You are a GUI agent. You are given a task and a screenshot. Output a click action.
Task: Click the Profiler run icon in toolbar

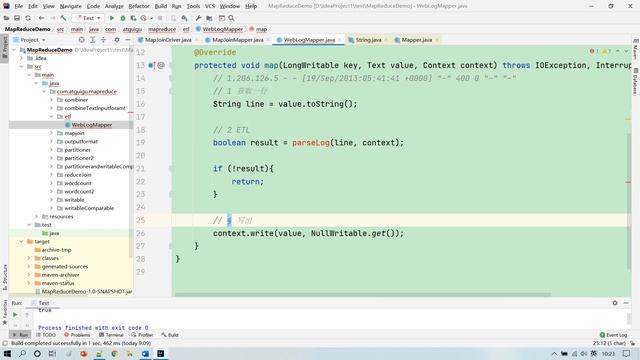click(144, 18)
